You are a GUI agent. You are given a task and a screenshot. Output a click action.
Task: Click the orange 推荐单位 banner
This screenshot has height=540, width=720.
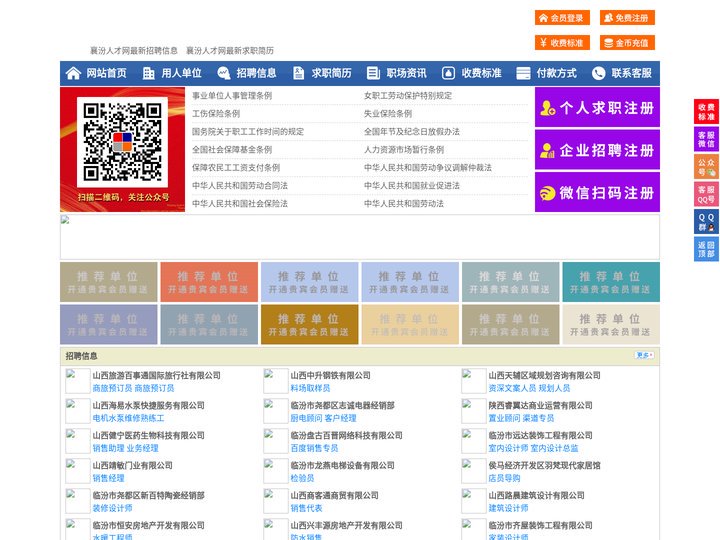(x=209, y=282)
